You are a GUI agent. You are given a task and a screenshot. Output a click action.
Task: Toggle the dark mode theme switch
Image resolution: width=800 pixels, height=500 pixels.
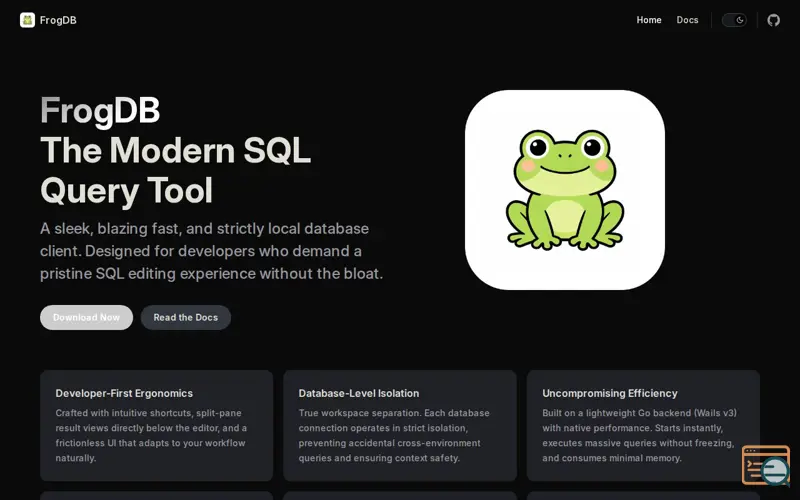coord(734,20)
